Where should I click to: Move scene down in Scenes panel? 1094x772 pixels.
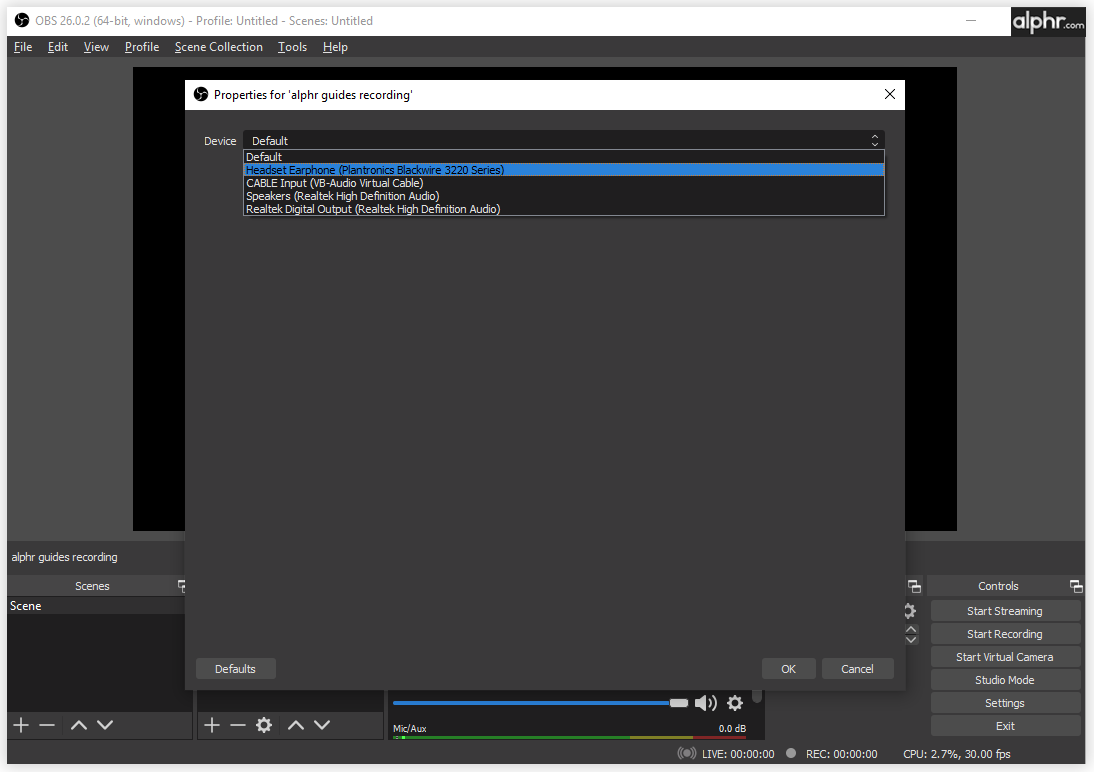[105, 725]
